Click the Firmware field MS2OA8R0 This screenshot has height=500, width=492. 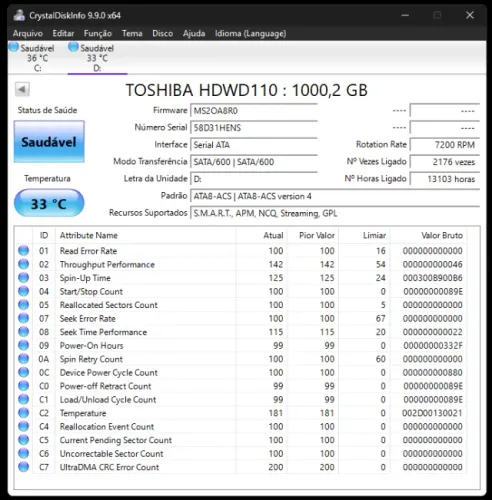click(254, 111)
